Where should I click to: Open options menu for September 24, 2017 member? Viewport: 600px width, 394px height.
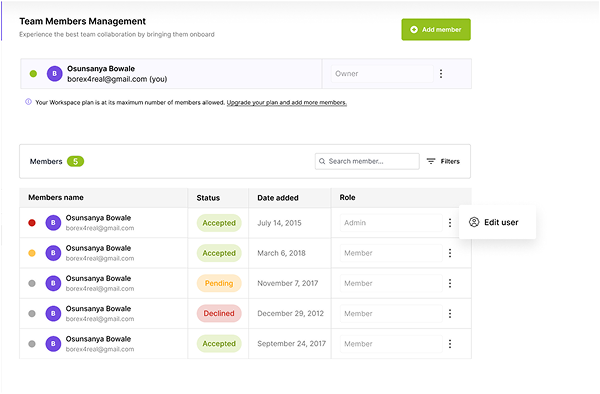tap(450, 344)
